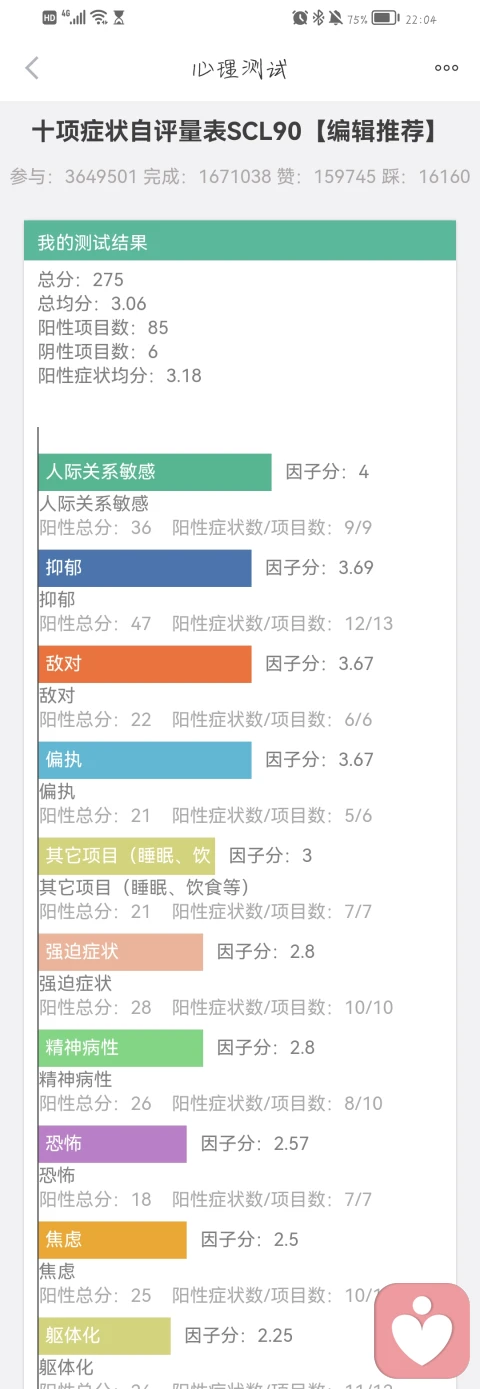Tap the Bluetooth status icon

pos(319,18)
